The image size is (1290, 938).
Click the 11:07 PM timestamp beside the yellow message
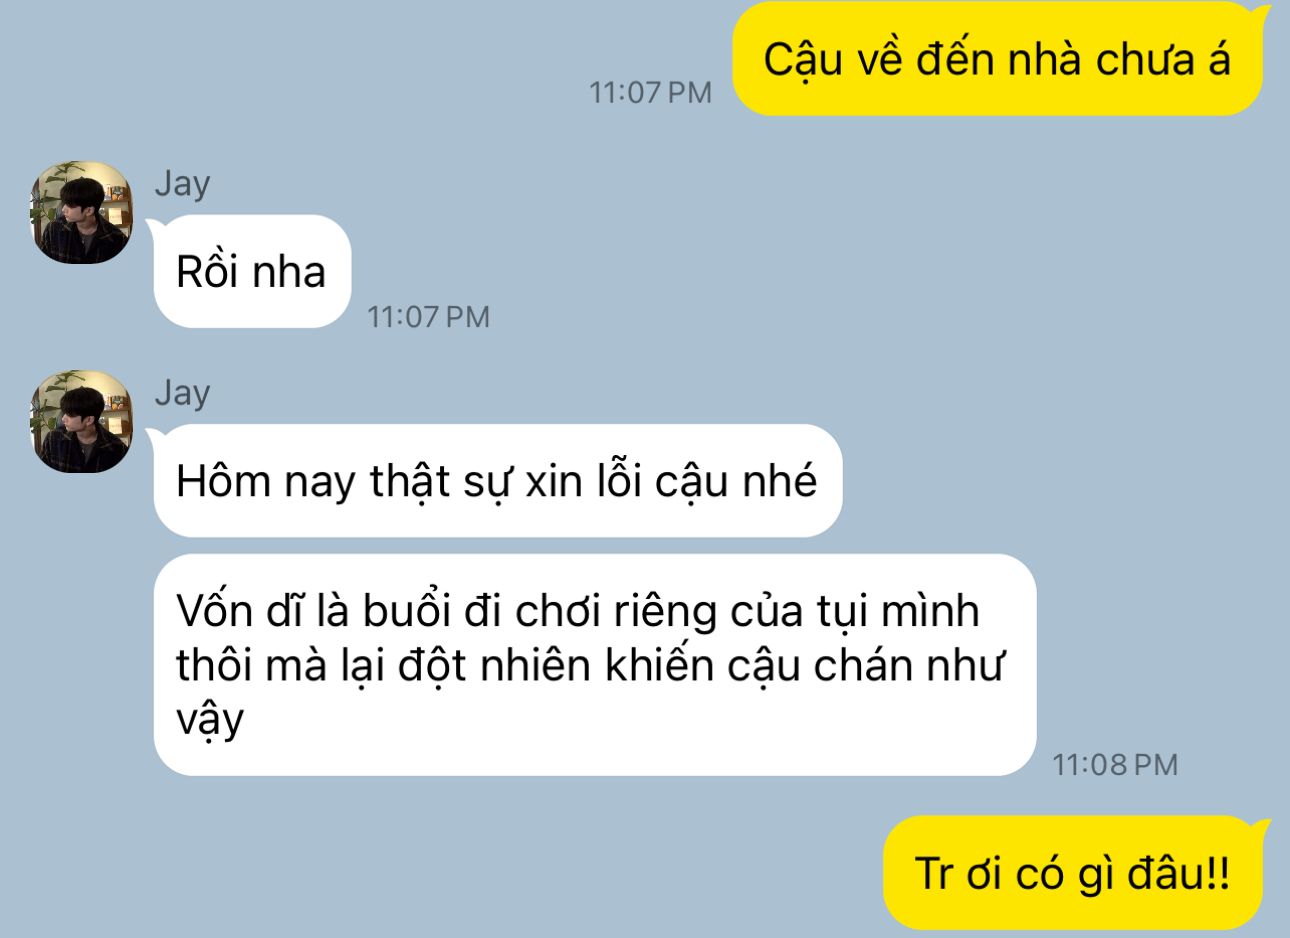(x=650, y=92)
